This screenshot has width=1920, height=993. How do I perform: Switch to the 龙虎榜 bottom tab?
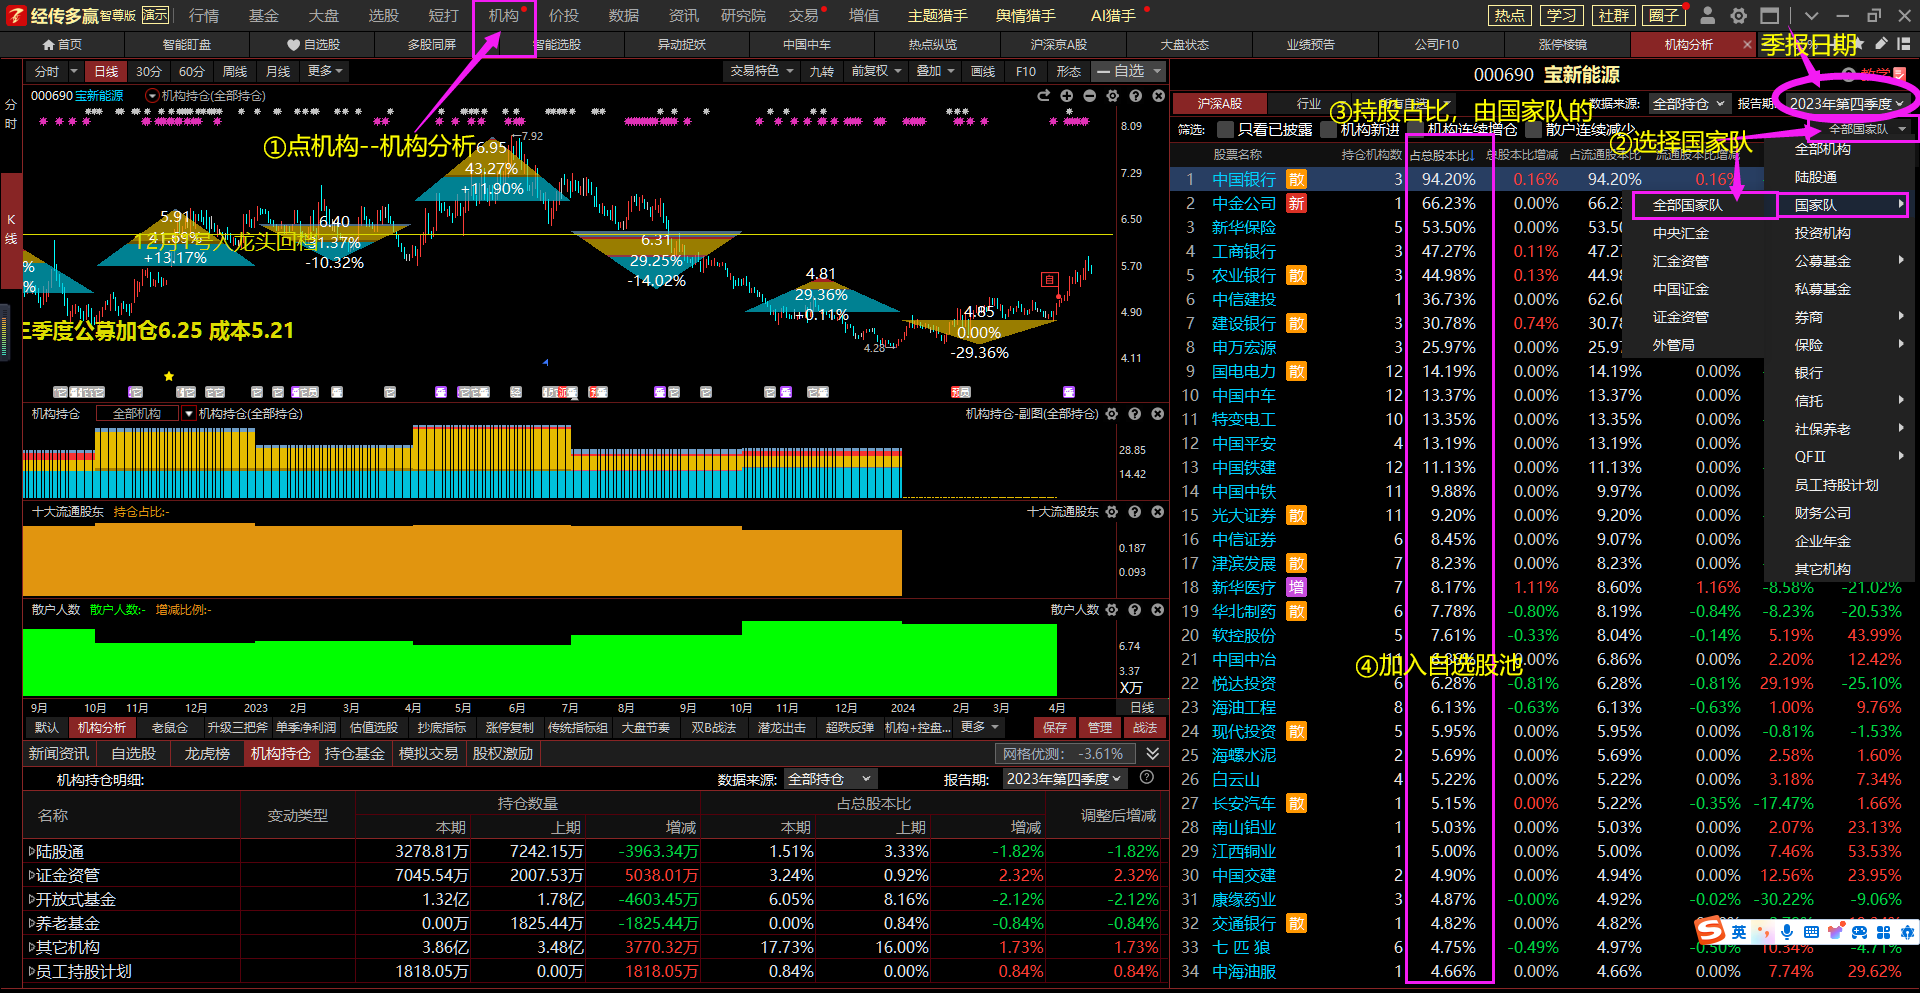click(207, 754)
